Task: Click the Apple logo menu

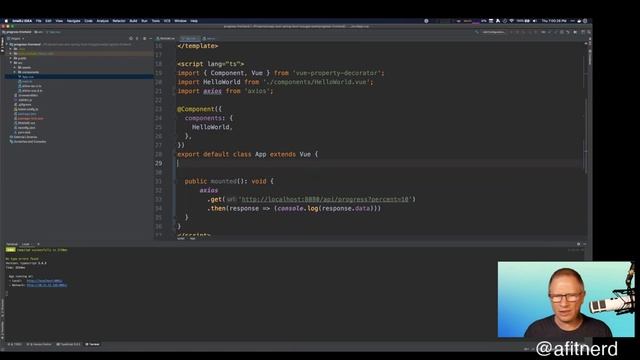Action: [6, 21]
